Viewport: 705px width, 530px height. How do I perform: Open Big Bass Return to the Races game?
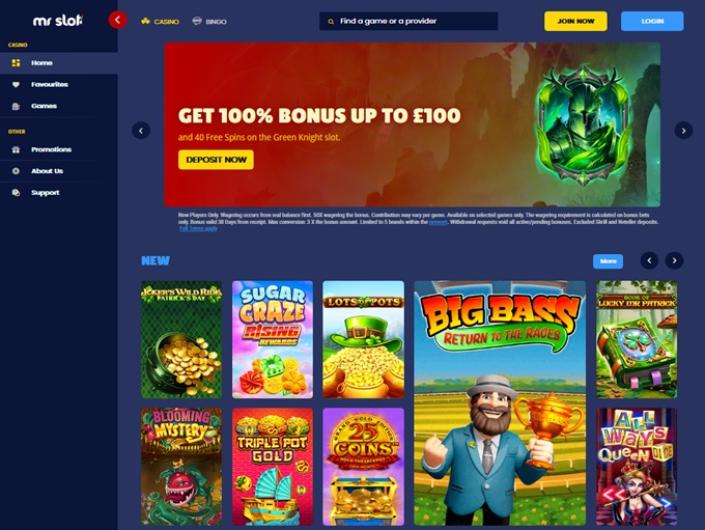click(x=500, y=403)
